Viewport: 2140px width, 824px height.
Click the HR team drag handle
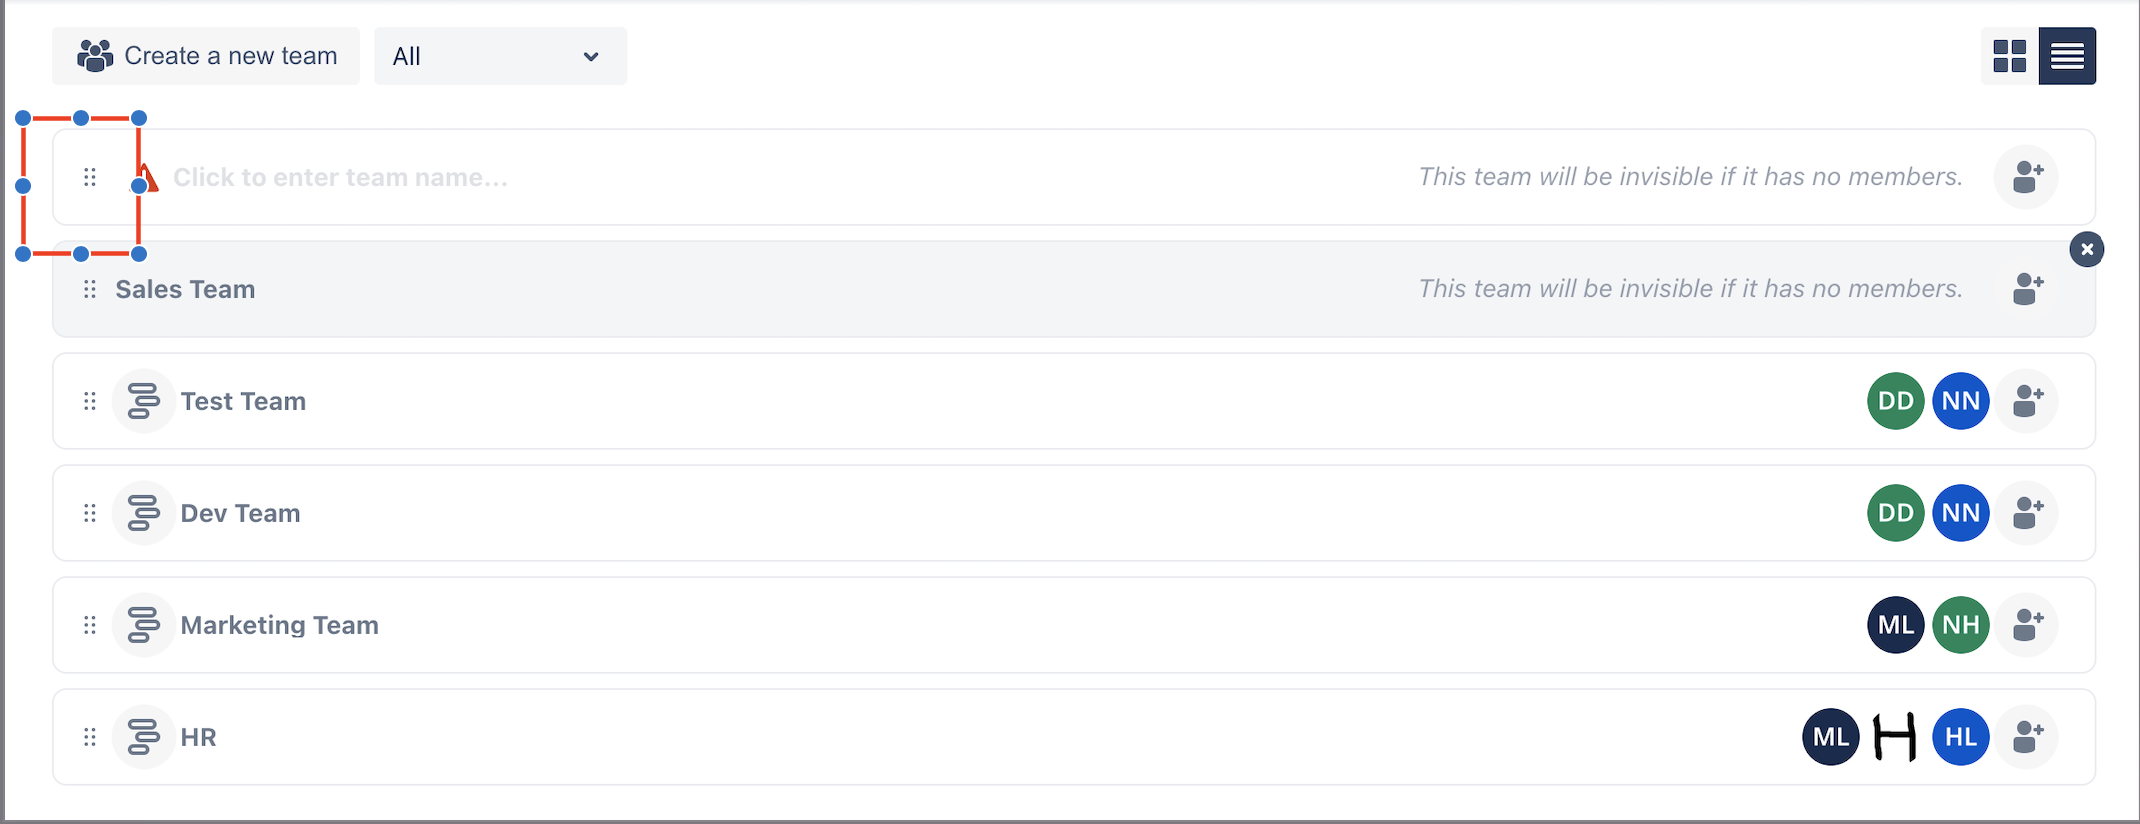point(90,737)
